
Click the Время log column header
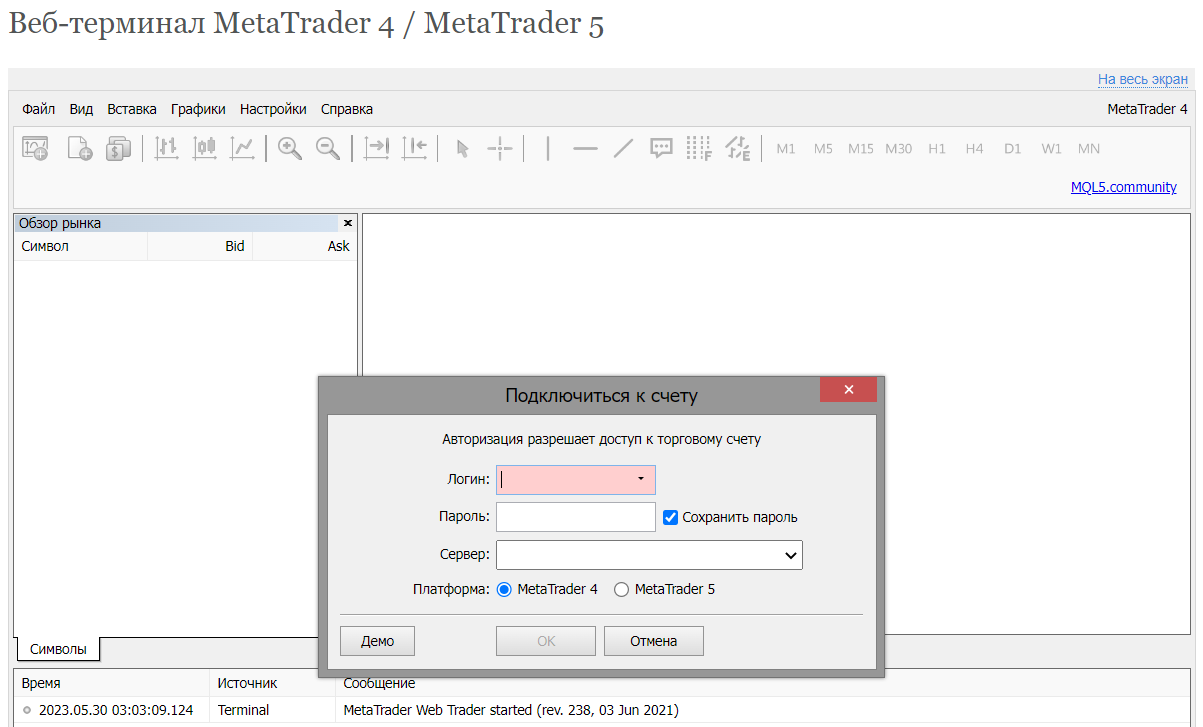coord(111,683)
